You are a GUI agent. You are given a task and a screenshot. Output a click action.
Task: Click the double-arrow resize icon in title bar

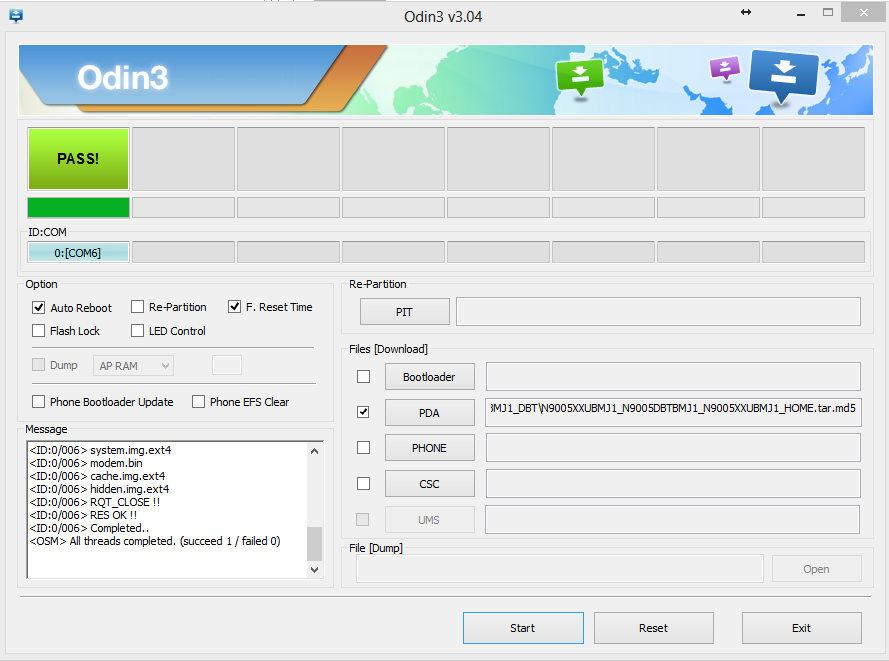tap(746, 12)
